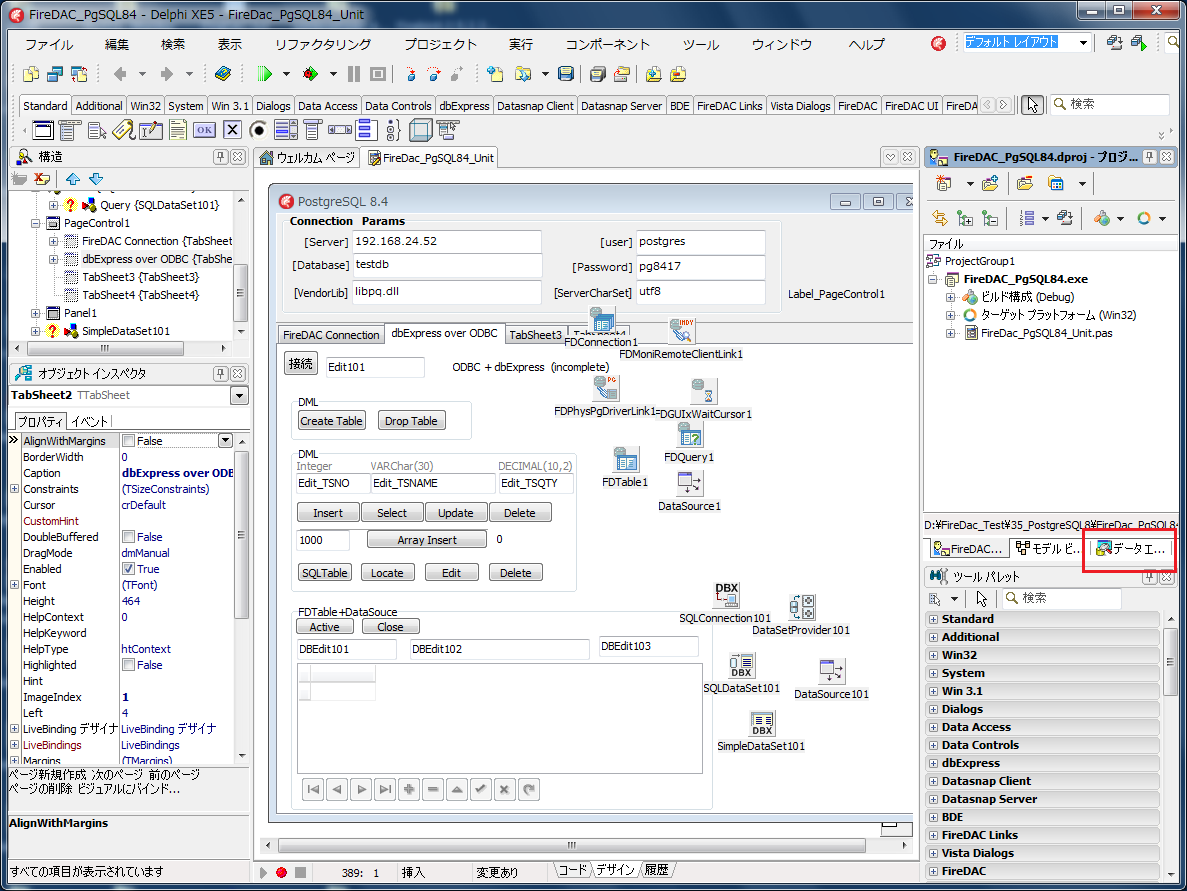The image size is (1187, 891).
Task: Click the form designer horizontal scrollbar
Action: tap(572, 845)
